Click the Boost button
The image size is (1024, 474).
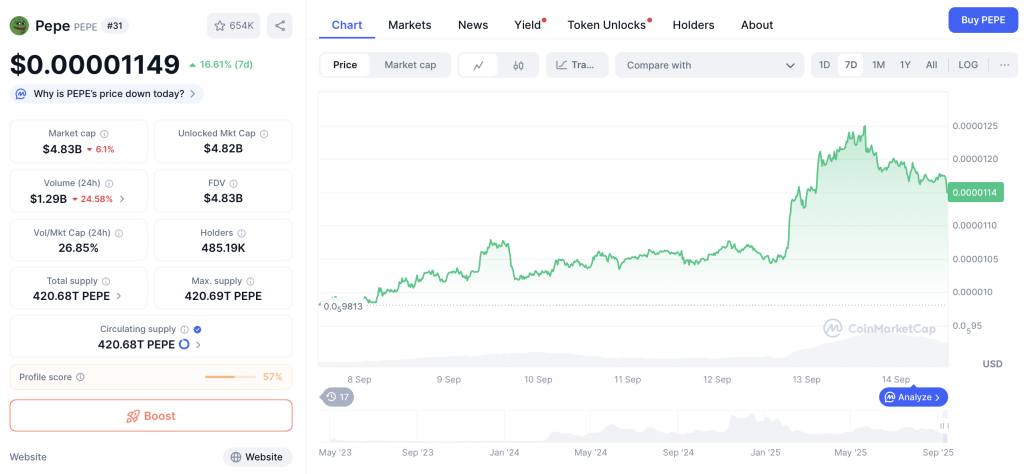[x=151, y=416]
